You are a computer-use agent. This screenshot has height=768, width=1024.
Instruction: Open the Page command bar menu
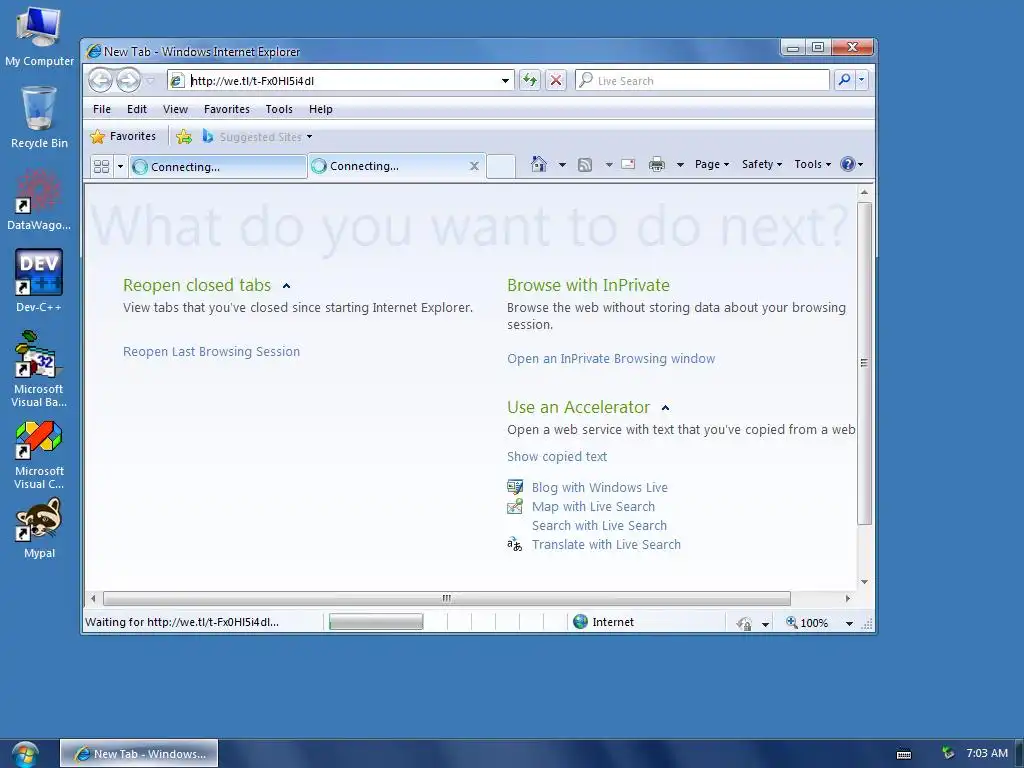(x=712, y=165)
